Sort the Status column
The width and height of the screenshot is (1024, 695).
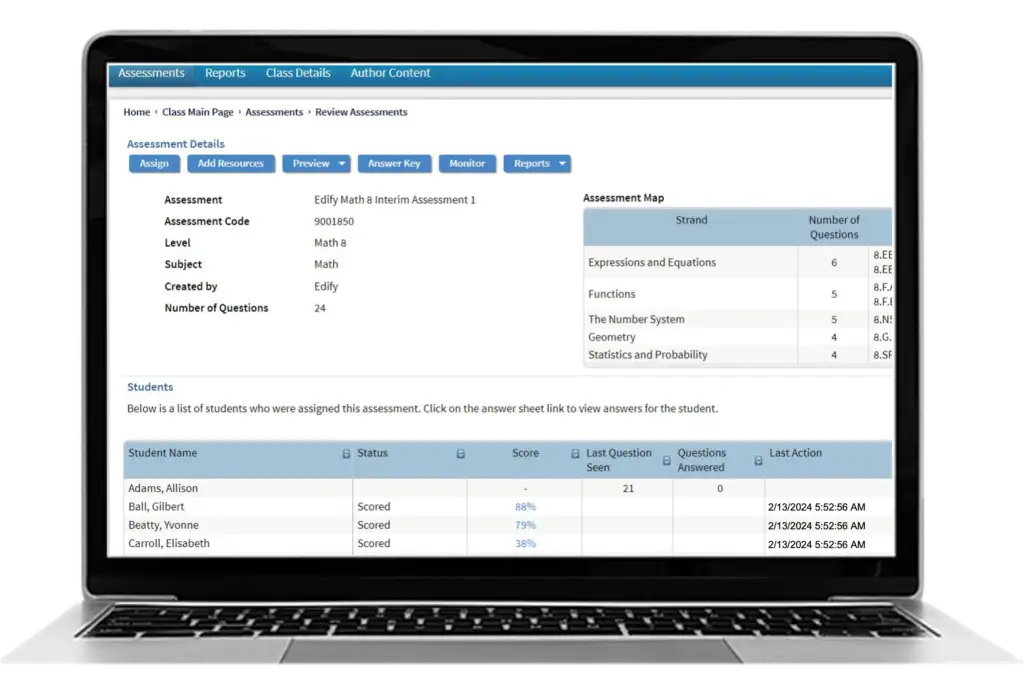[460, 453]
